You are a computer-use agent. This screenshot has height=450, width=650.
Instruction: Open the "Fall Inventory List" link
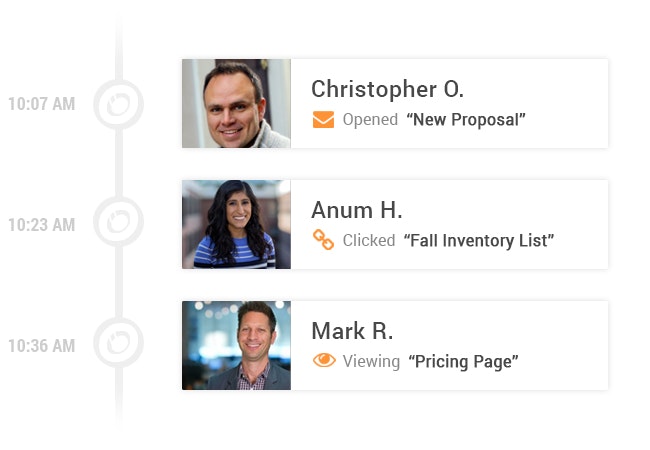[479, 241]
